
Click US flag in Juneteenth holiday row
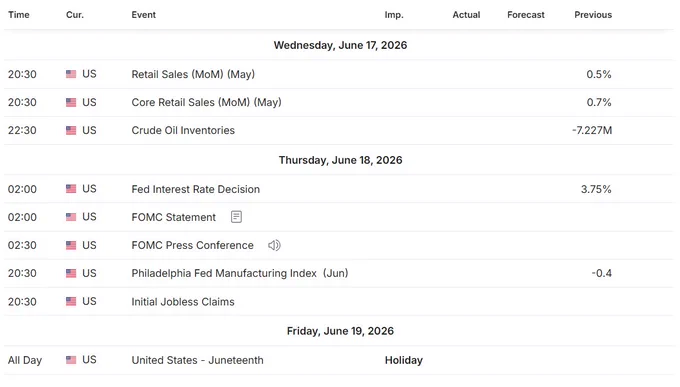(x=71, y=360)
